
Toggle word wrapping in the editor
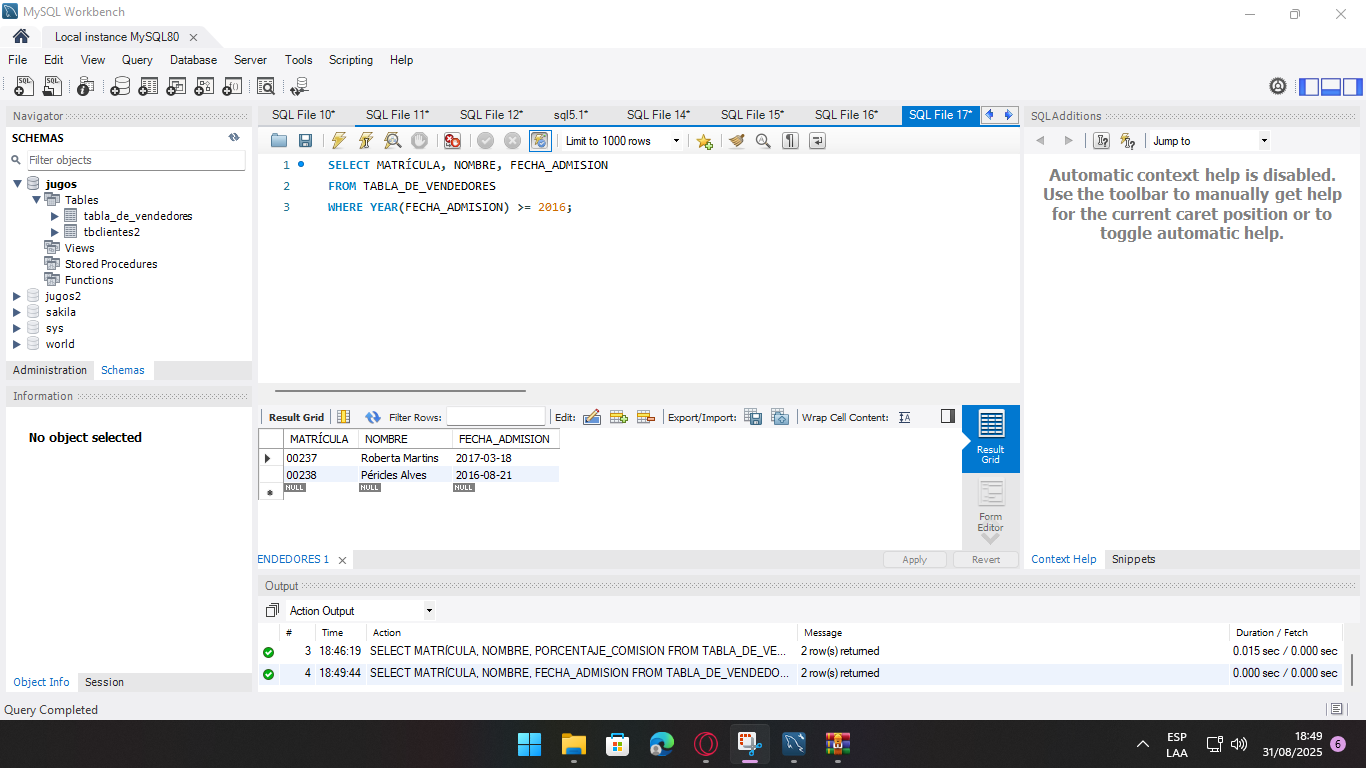pyautogui.click(x=817, y=141)
